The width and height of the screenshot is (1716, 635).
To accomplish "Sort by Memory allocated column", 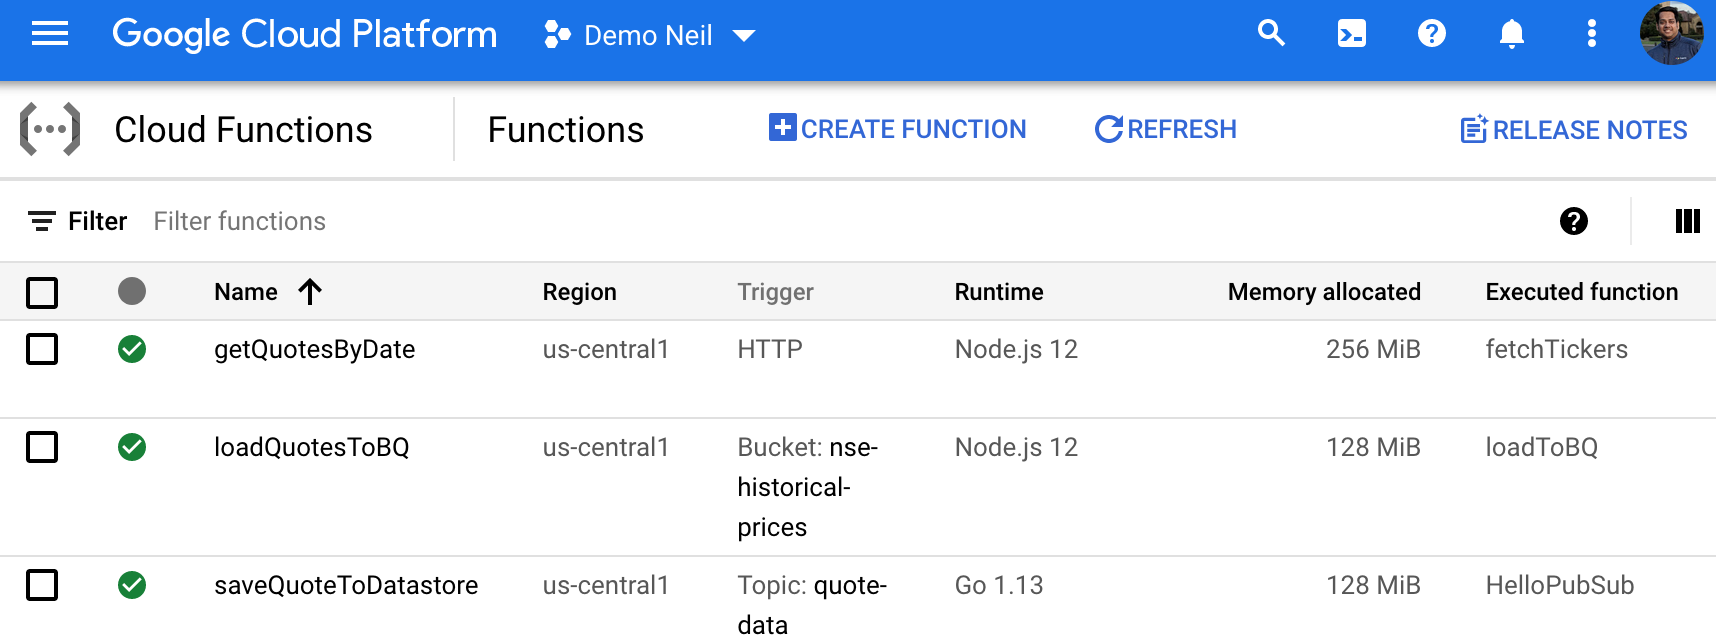I will pos(1324,292).
